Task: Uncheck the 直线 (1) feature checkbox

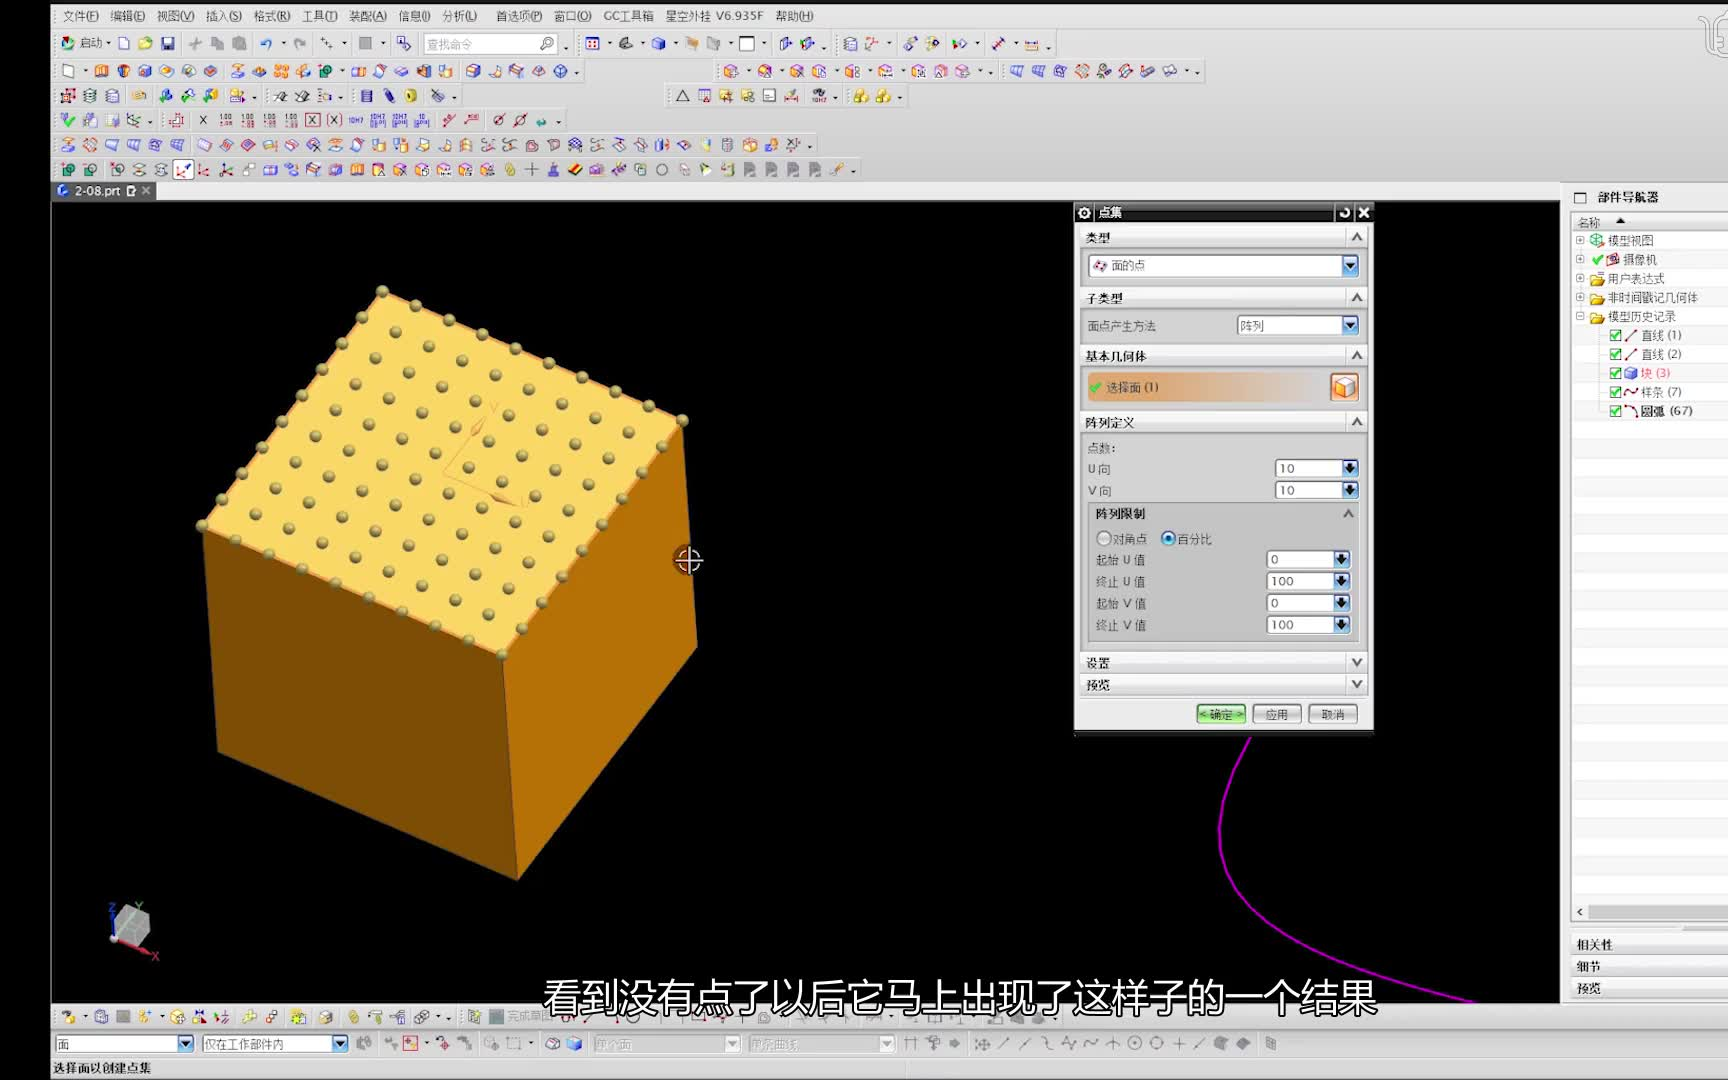Action: 1615,336
